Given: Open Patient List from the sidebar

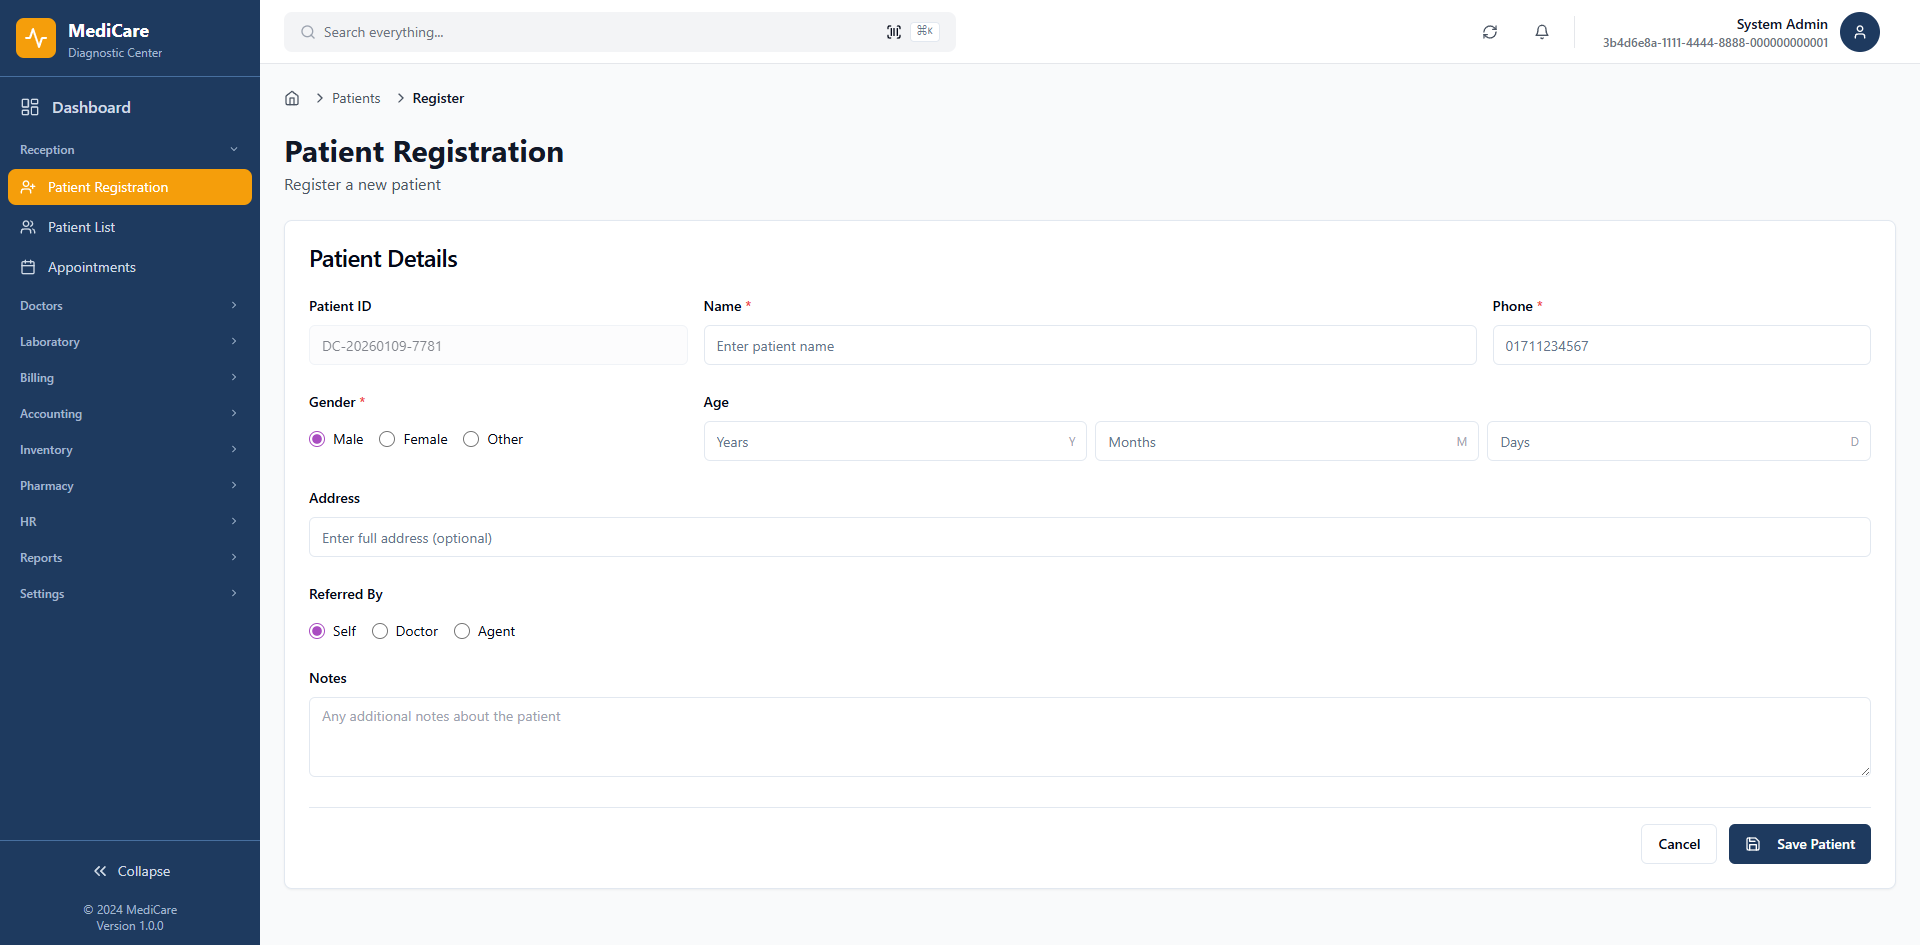Looking at the screenshot, I should (81, 227).
